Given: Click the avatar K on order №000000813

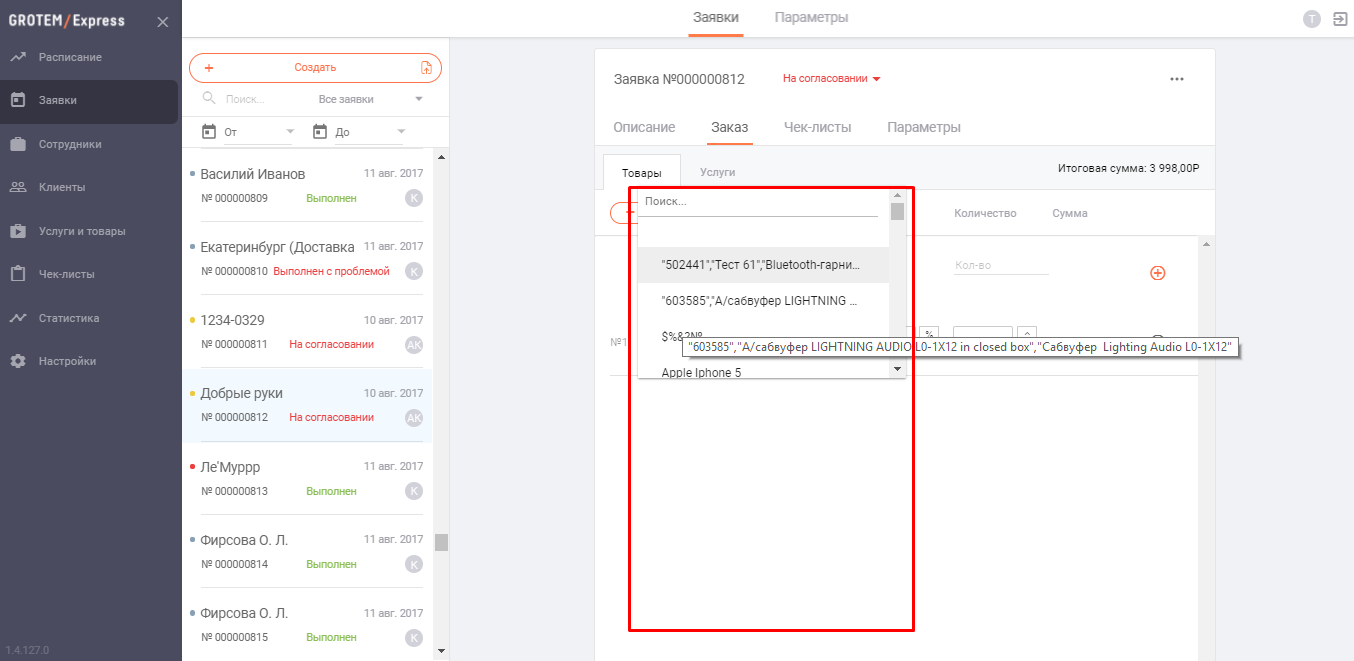Looking at the screenshot, I should 414,491.
